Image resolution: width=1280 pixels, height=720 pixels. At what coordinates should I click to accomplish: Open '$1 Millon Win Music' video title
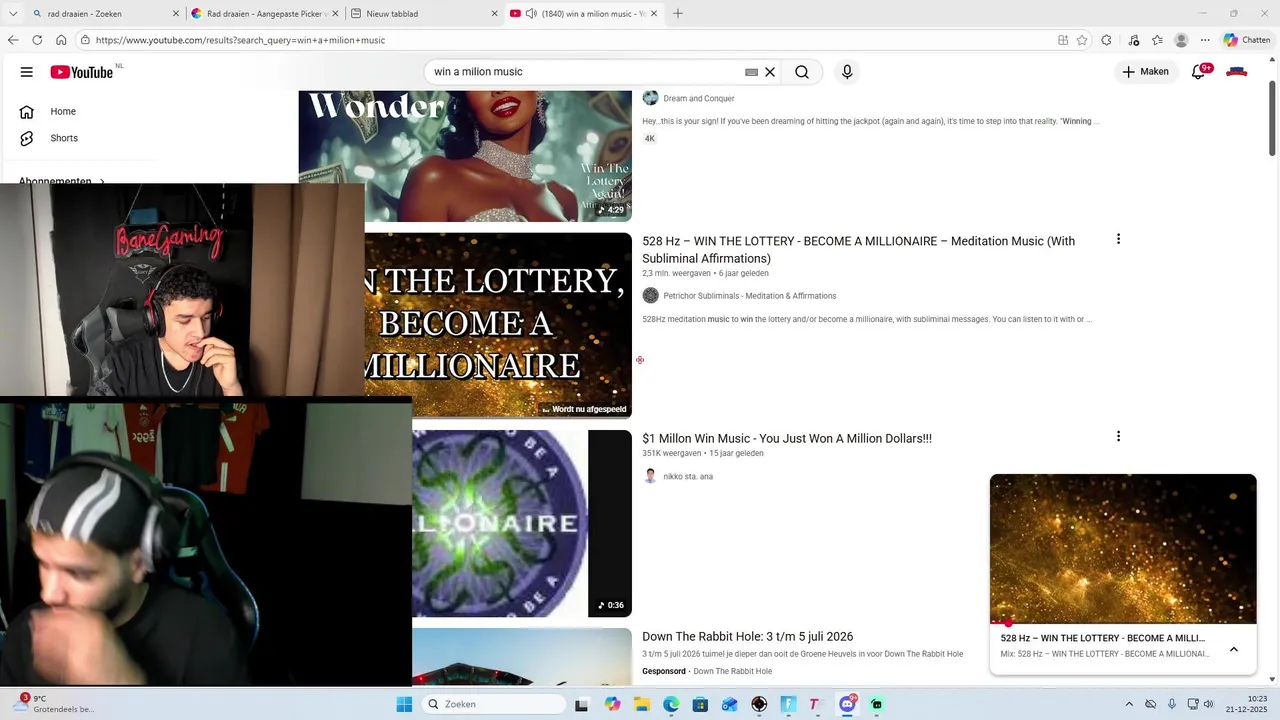(x=787, y=438)
